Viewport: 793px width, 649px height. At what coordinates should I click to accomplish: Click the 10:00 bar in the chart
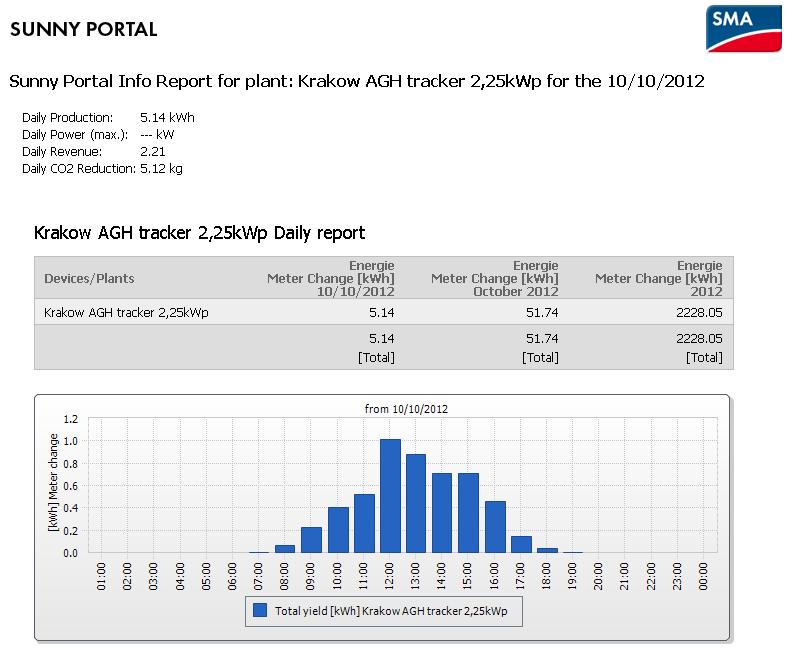(338, 530)
